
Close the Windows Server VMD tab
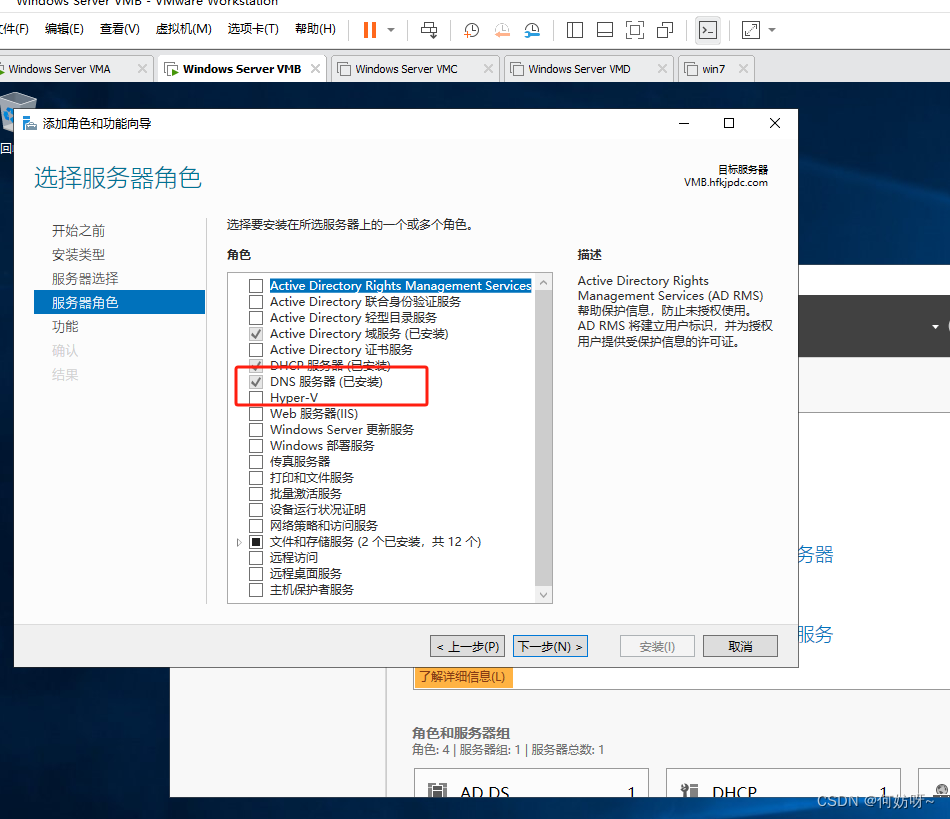(x=662, y=68)
